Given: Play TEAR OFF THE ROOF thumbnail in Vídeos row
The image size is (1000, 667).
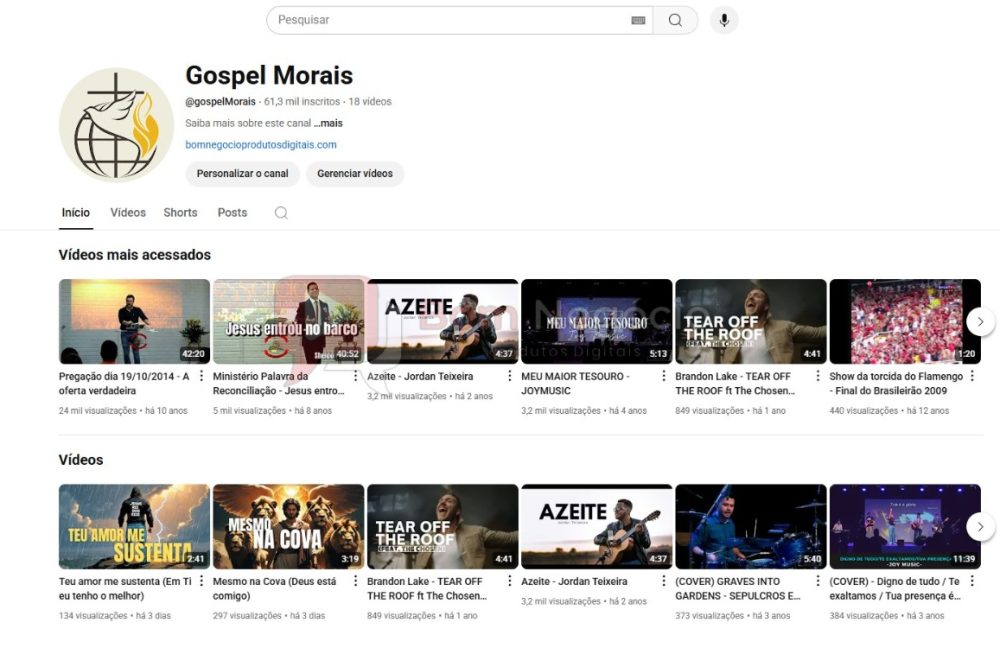Looking at the screenshot, I should click(443, 527).
